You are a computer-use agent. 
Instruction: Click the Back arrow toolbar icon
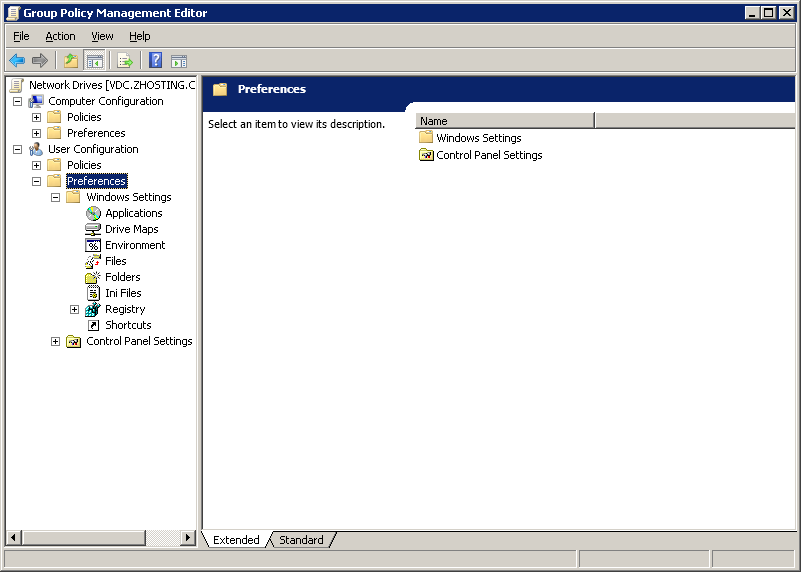[17, 60]
